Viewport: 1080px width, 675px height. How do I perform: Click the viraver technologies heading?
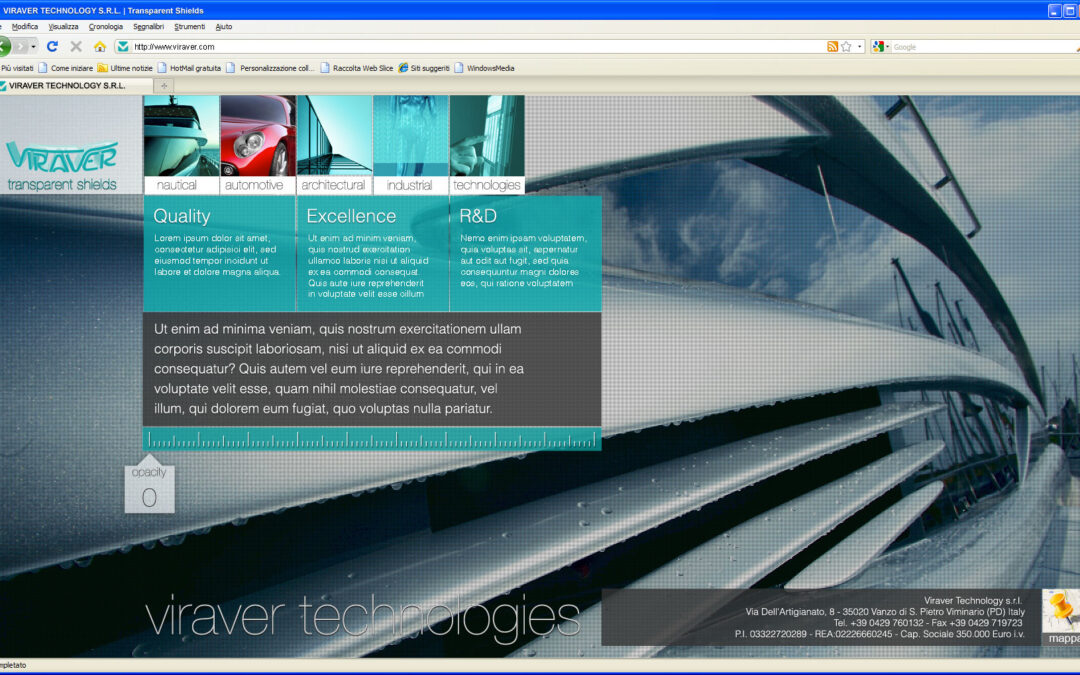click(363, 617)
